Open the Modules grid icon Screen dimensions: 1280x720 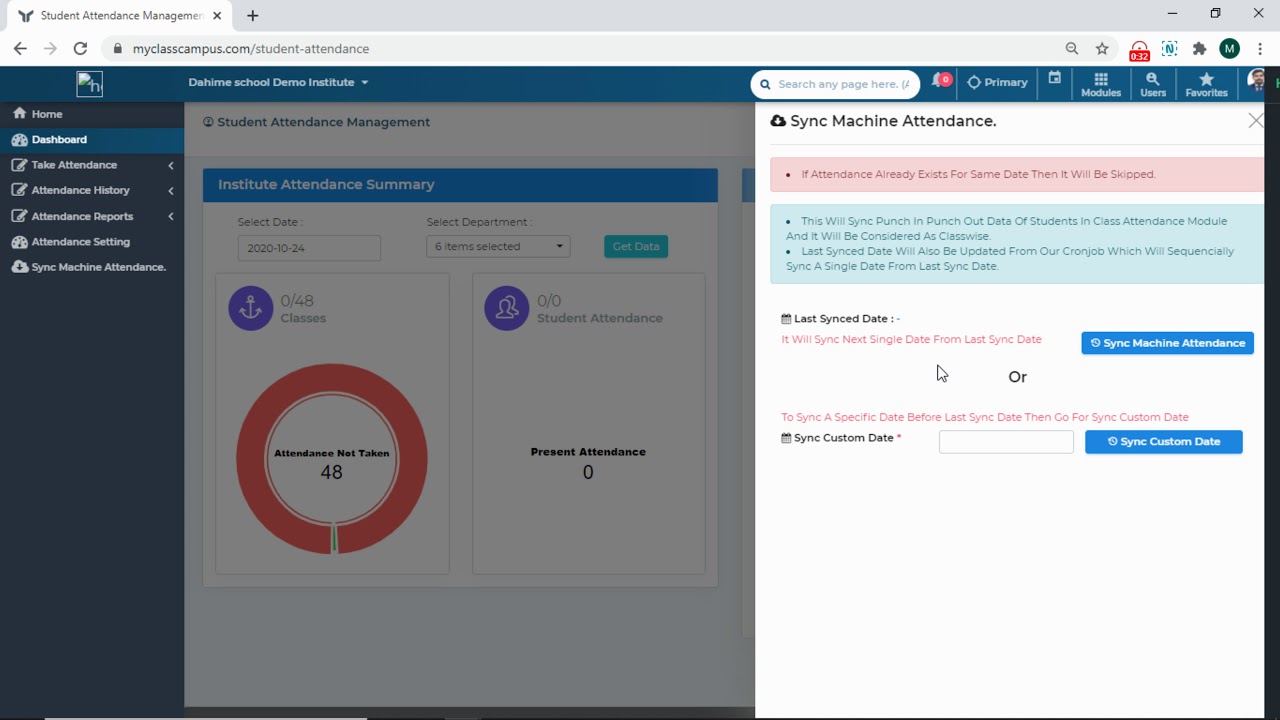click(1100, 84)
